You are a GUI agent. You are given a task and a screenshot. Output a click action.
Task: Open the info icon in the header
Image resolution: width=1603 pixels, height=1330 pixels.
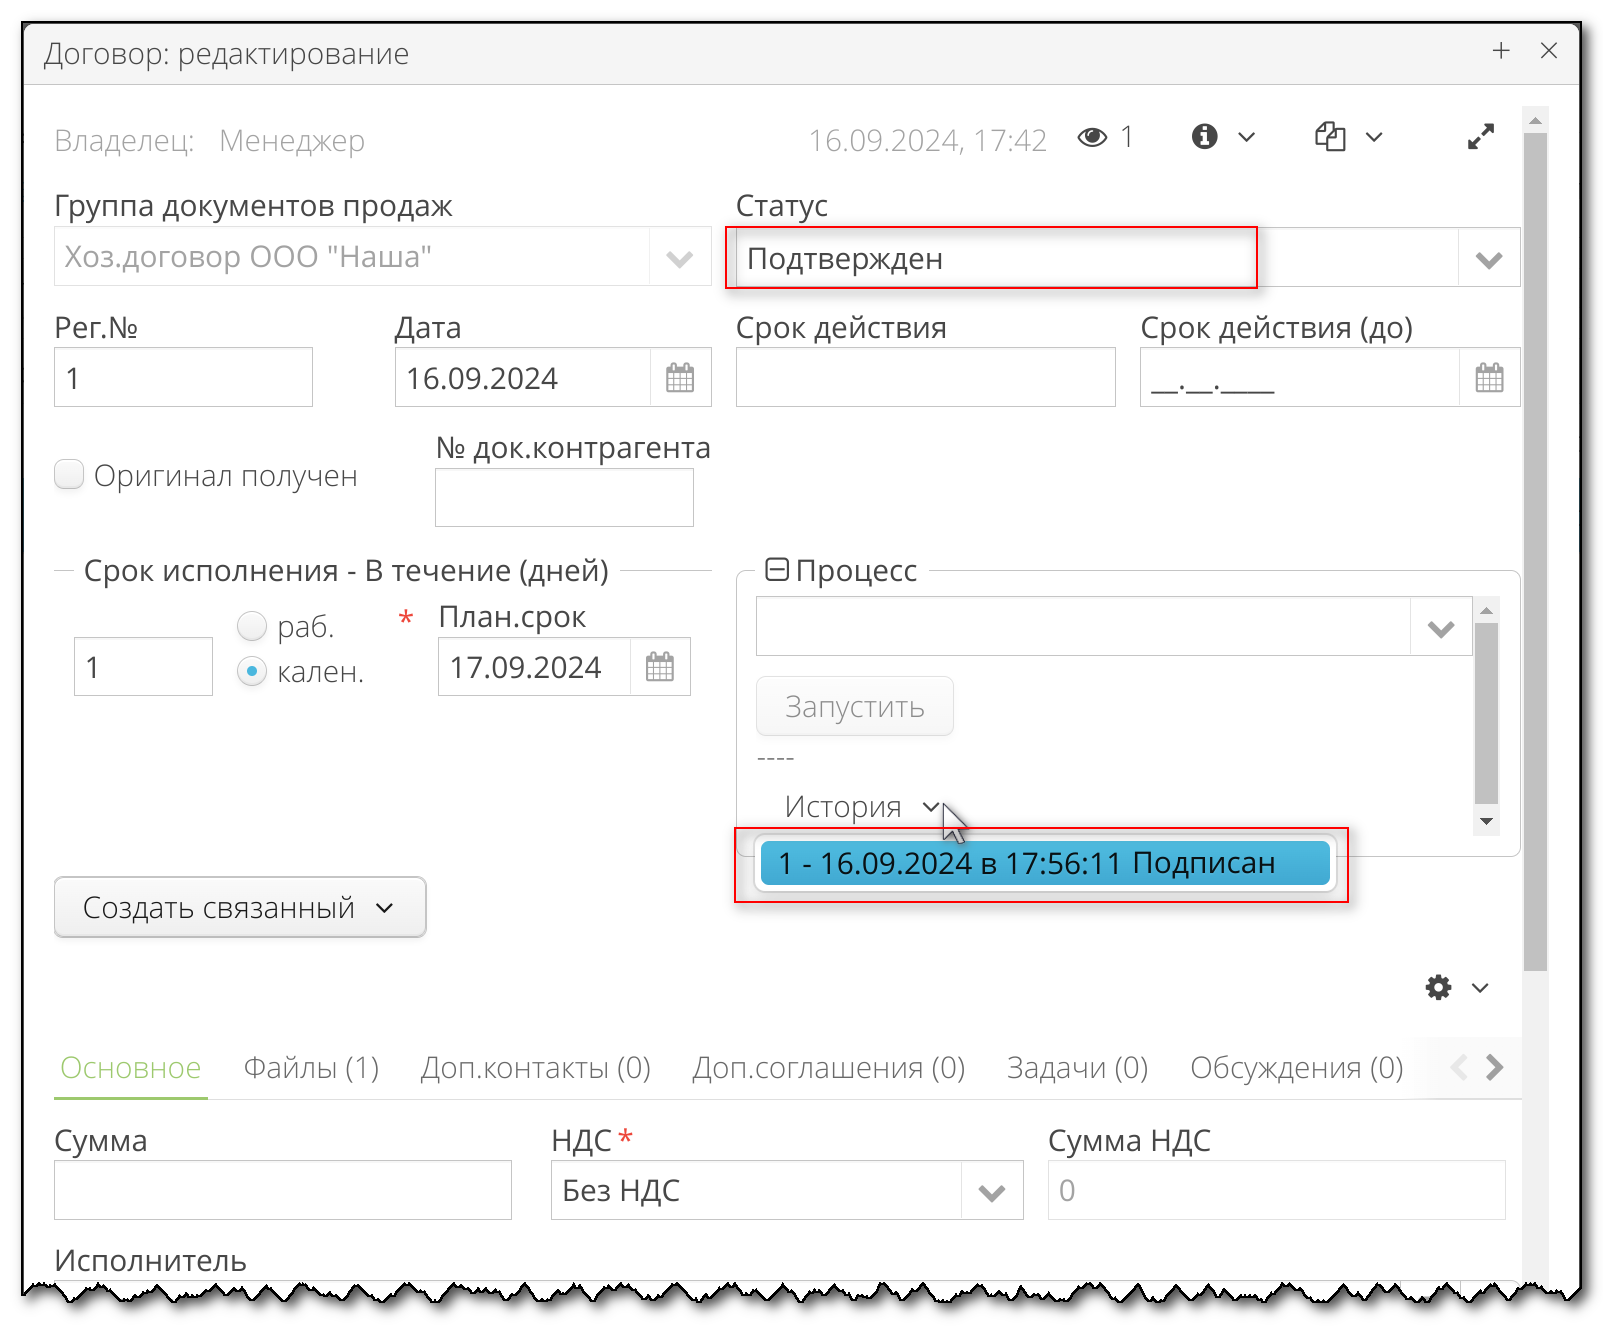pyautogui.click(x=1204, y=137)
